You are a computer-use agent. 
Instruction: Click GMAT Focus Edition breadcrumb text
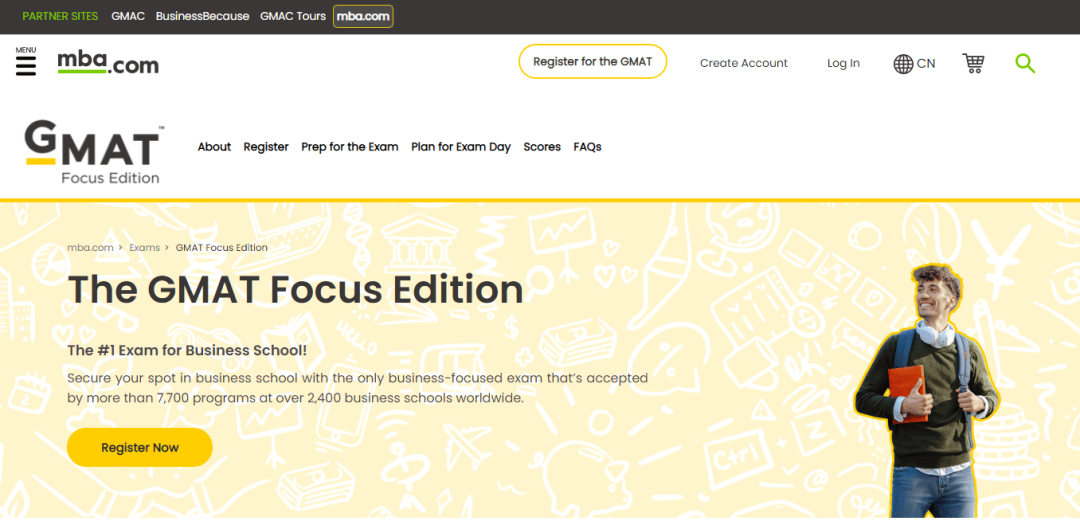click(x=222, y=247)
